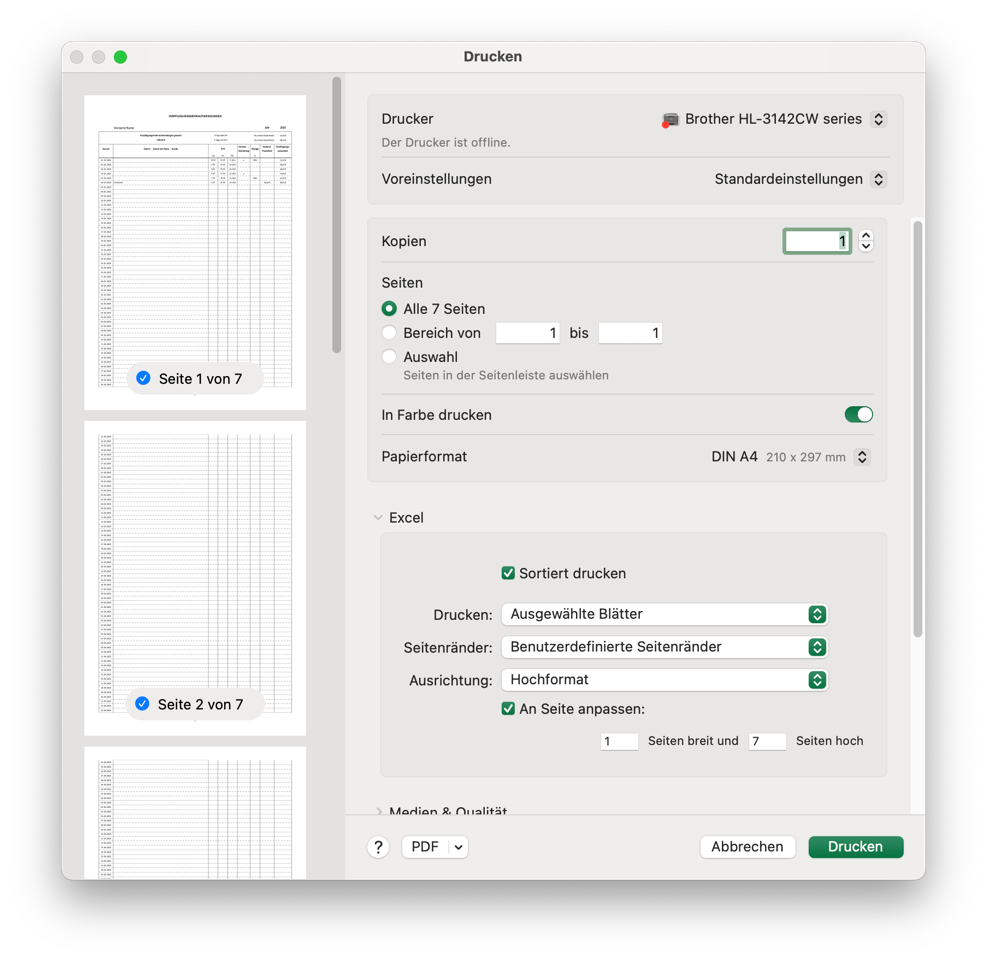Uncheck An Seite anpassen checkbox

tap(508, 709)
